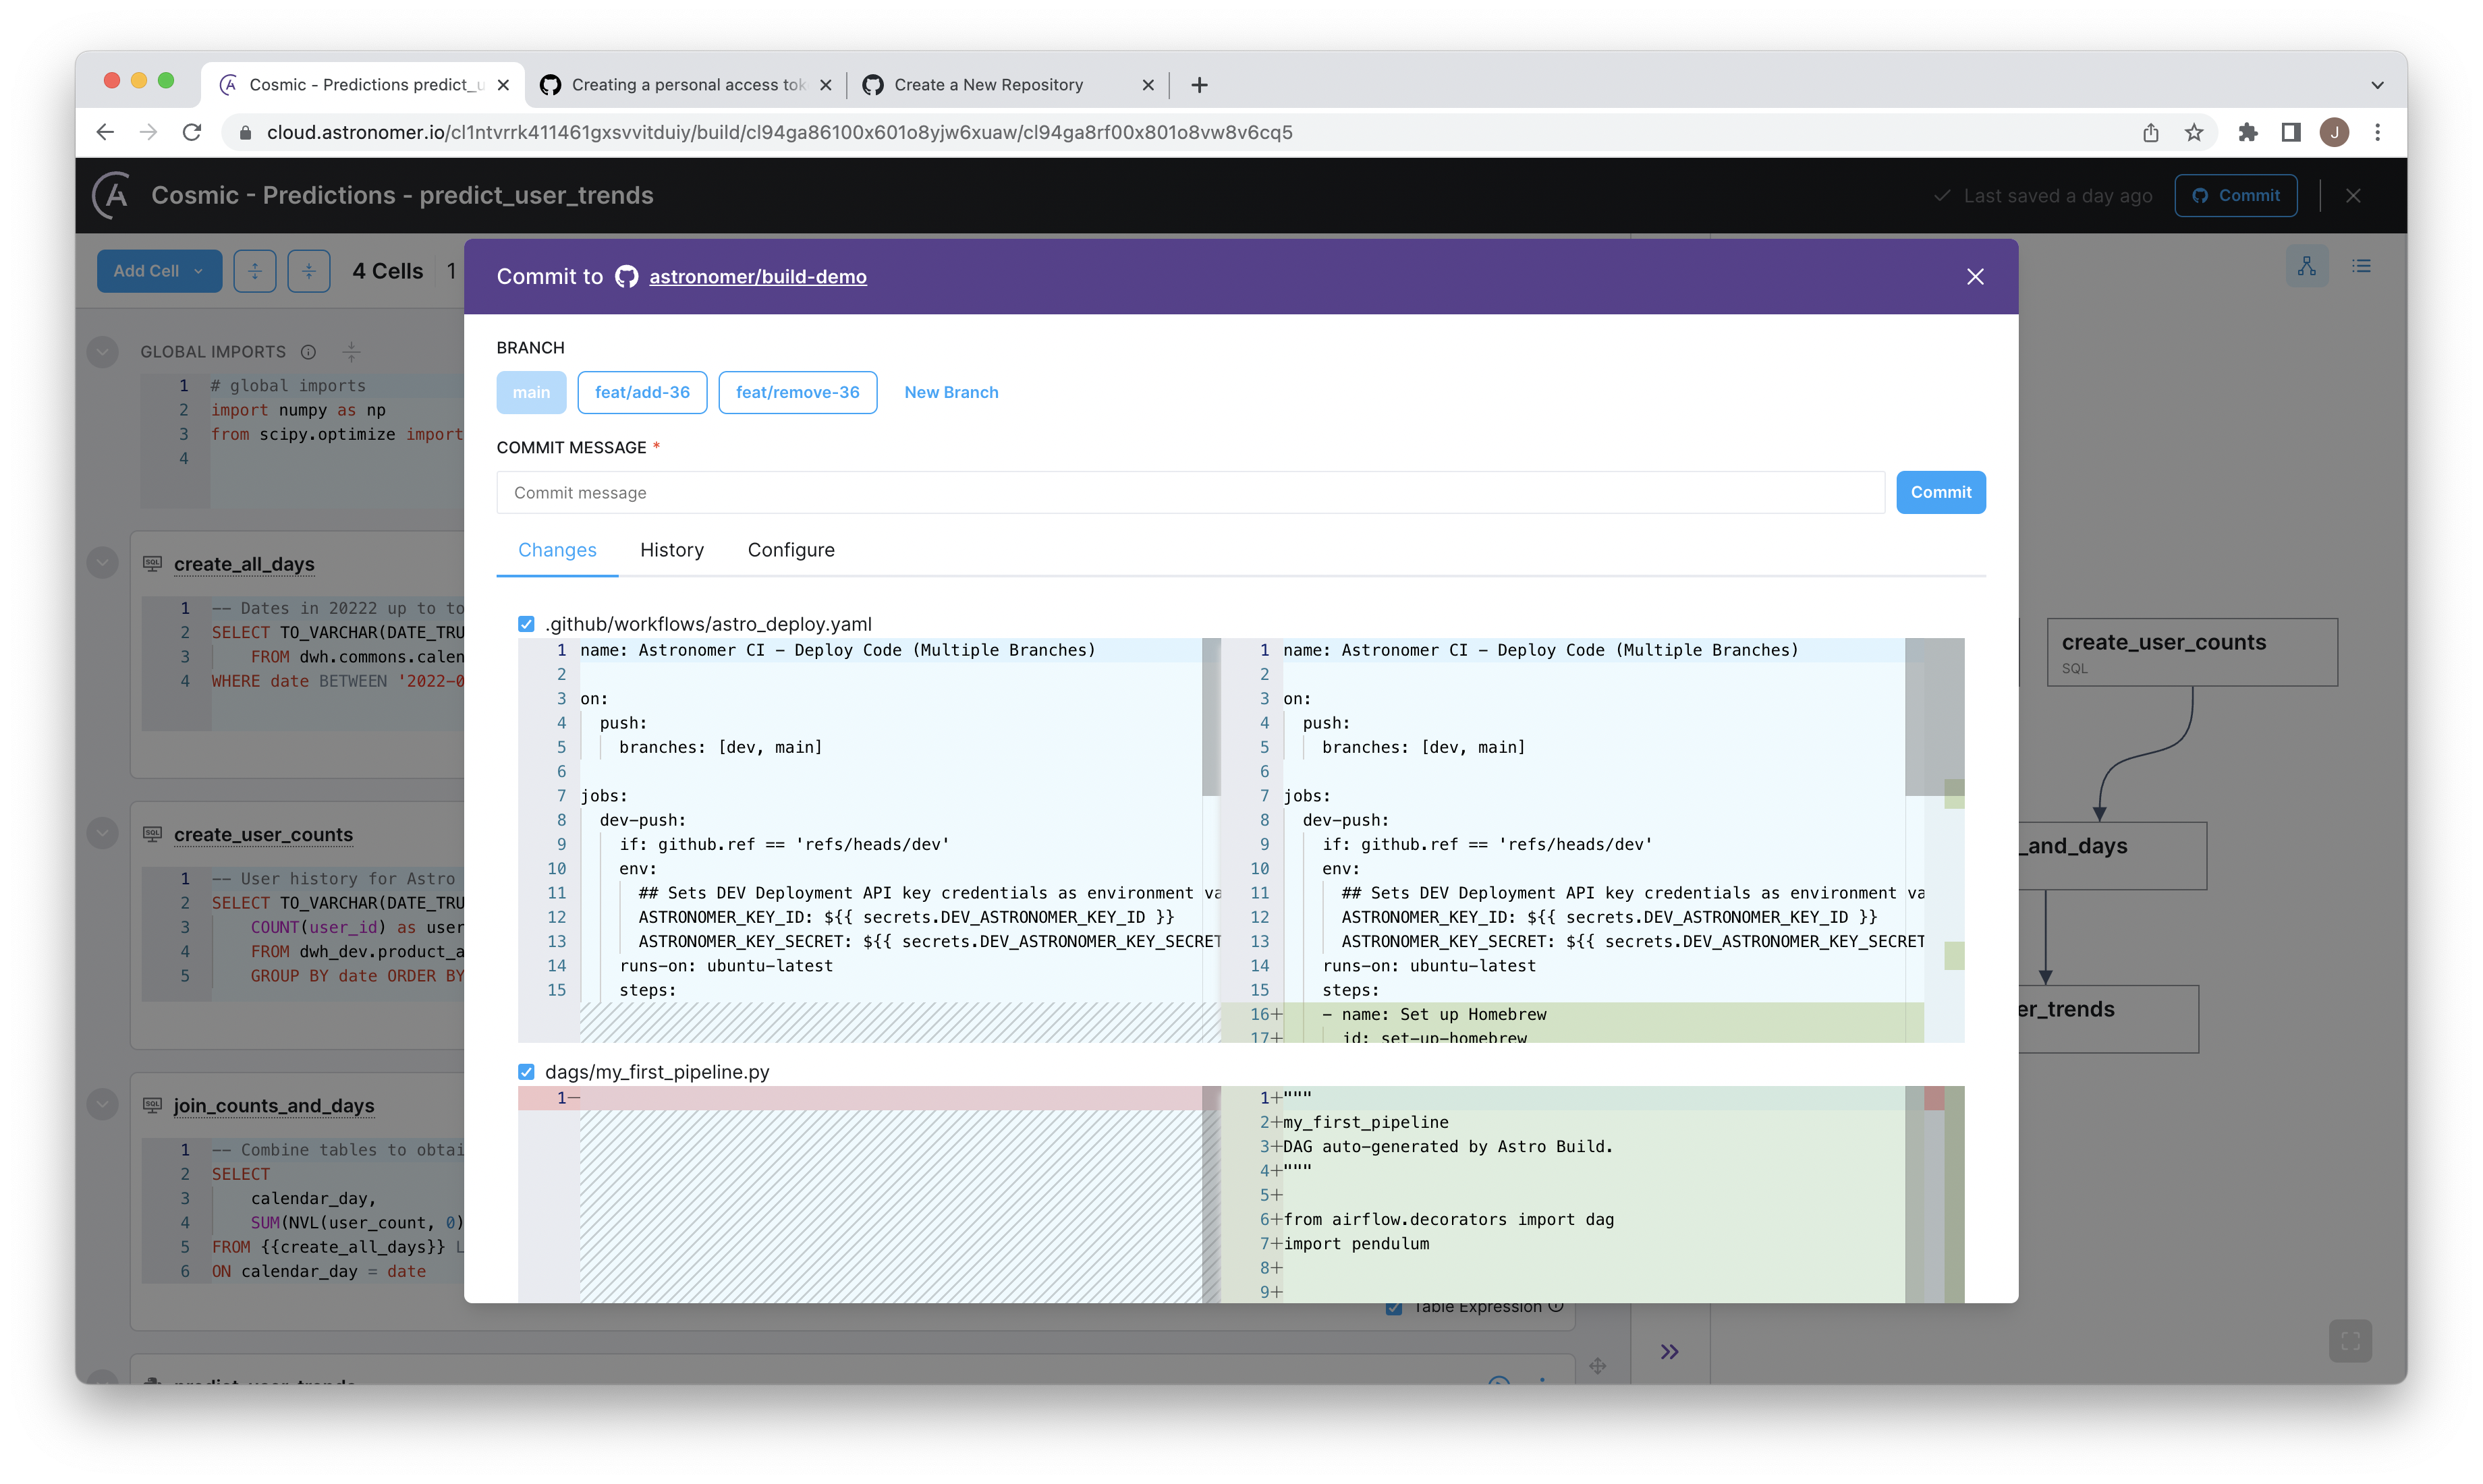This screenshot has height=1484, width=2483.
Task: Go back in browser history
Action: point(105,132)
